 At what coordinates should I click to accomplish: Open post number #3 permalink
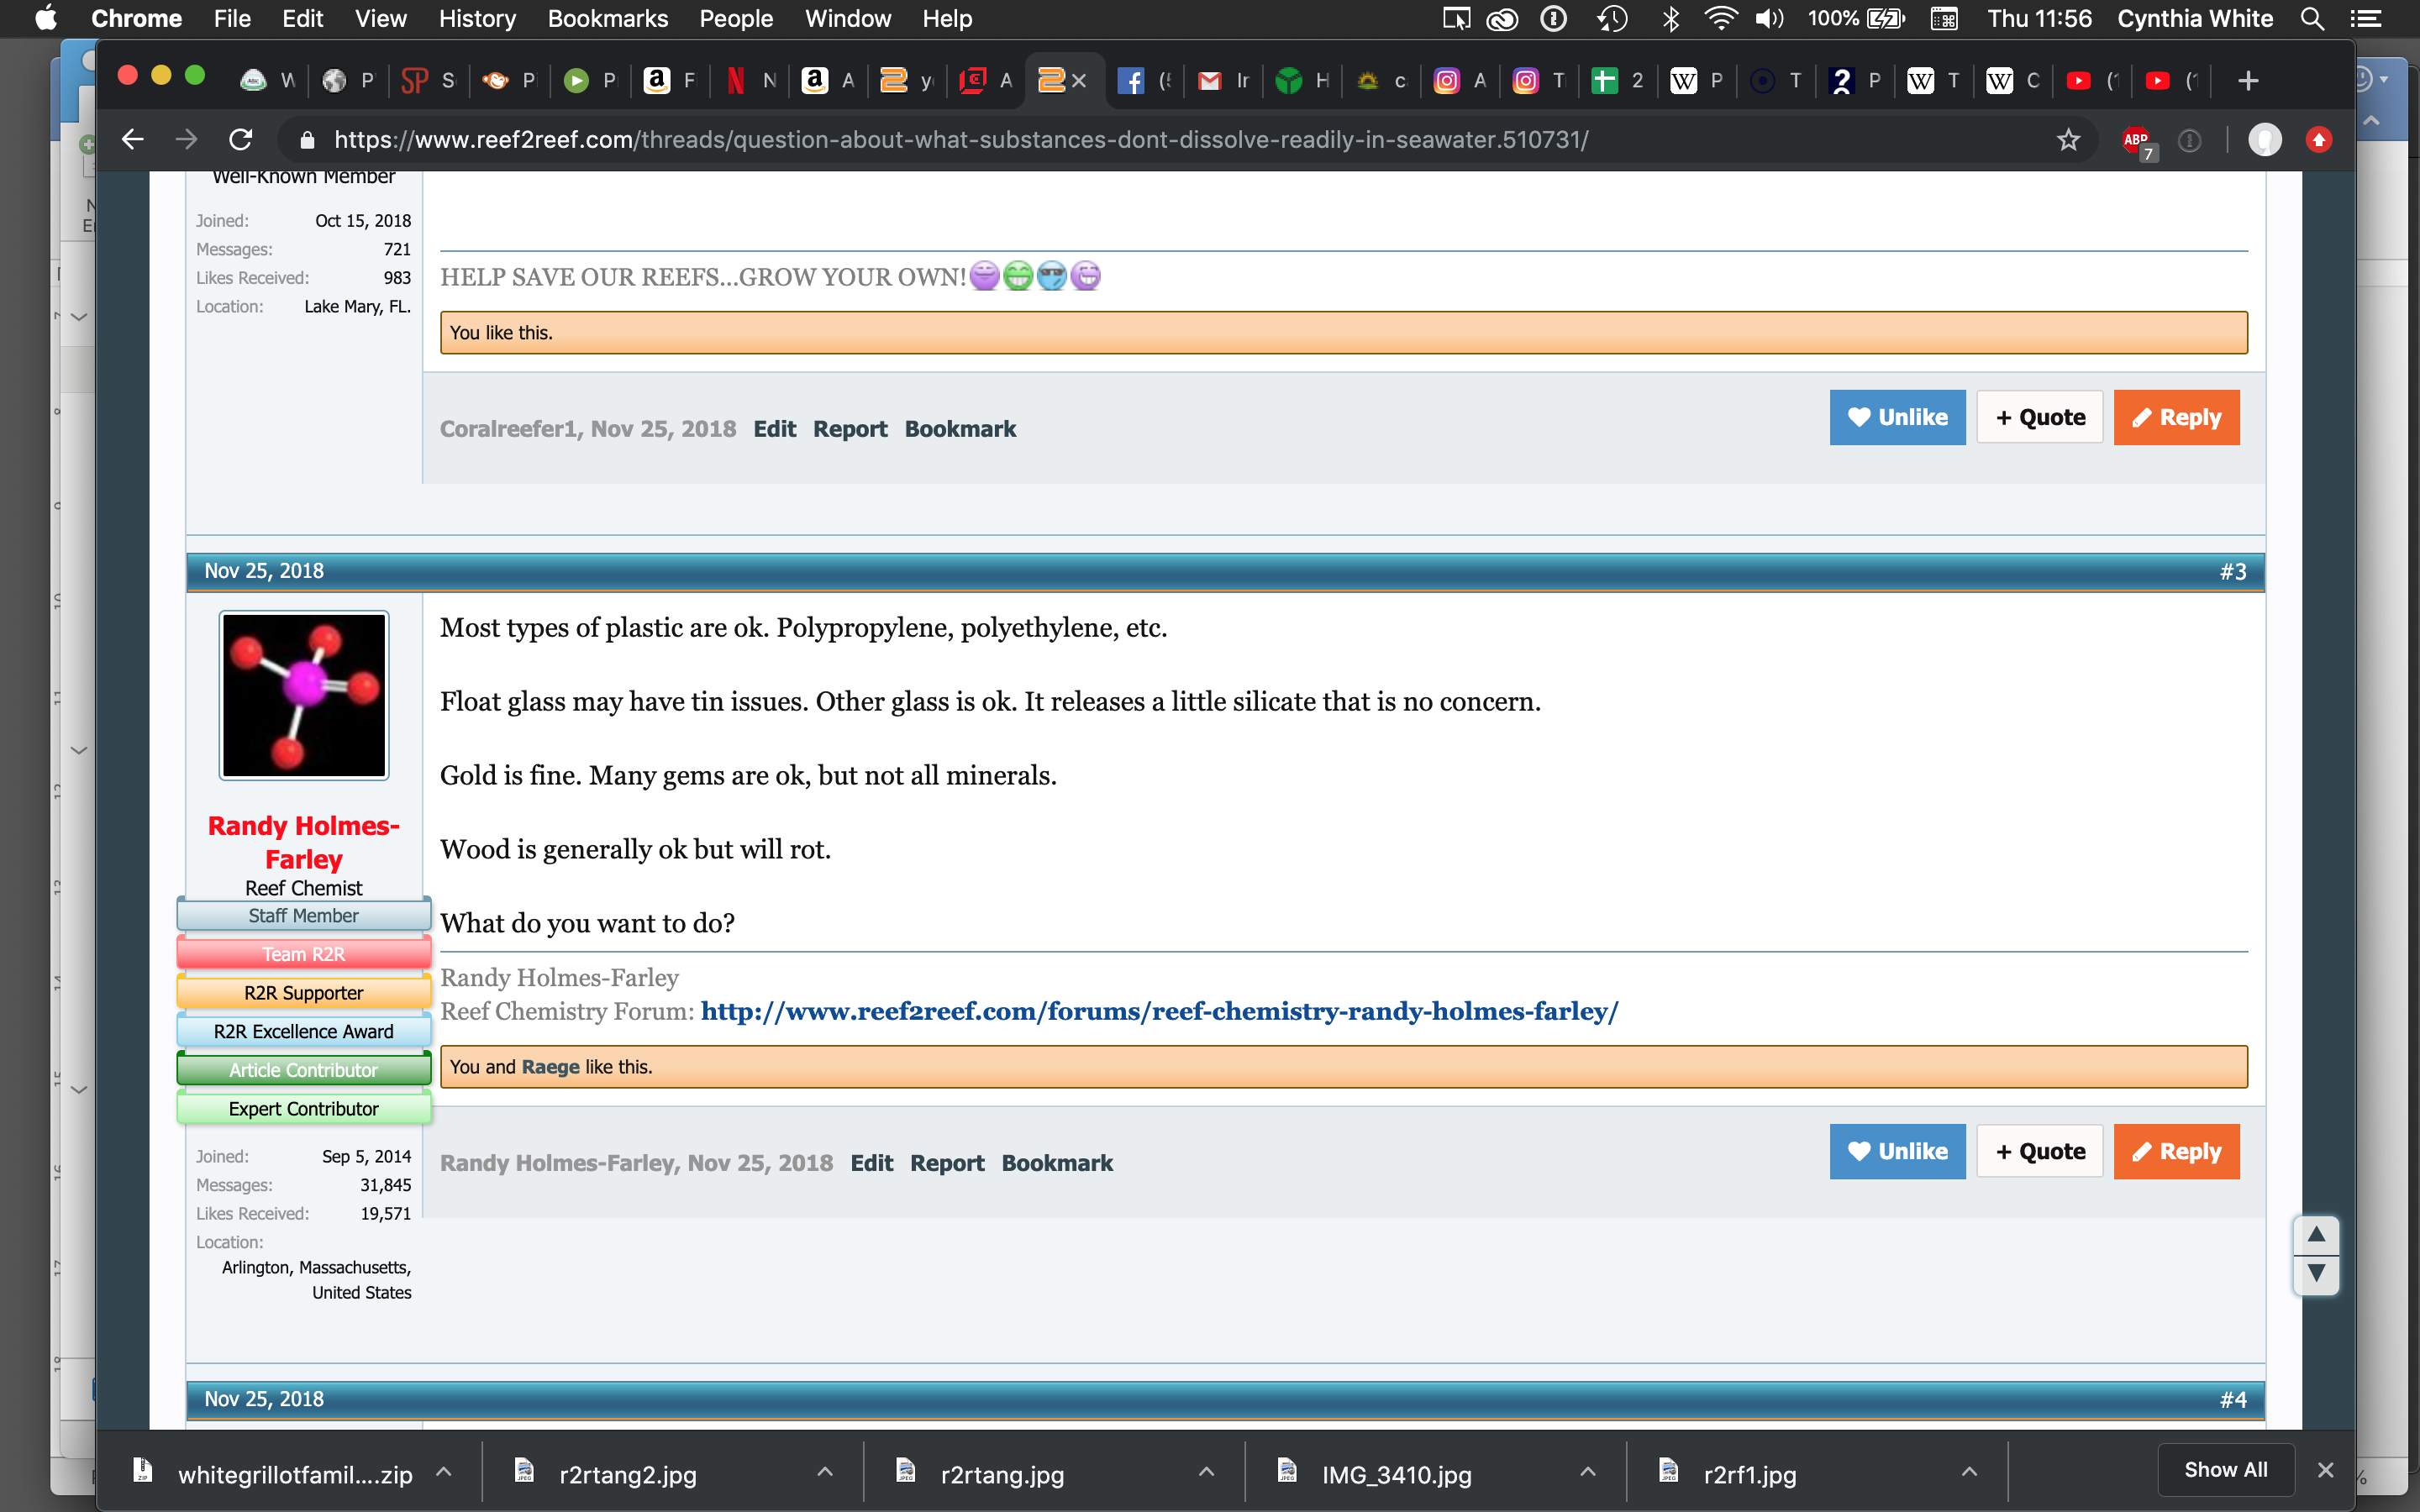[x=2232, y=571]
